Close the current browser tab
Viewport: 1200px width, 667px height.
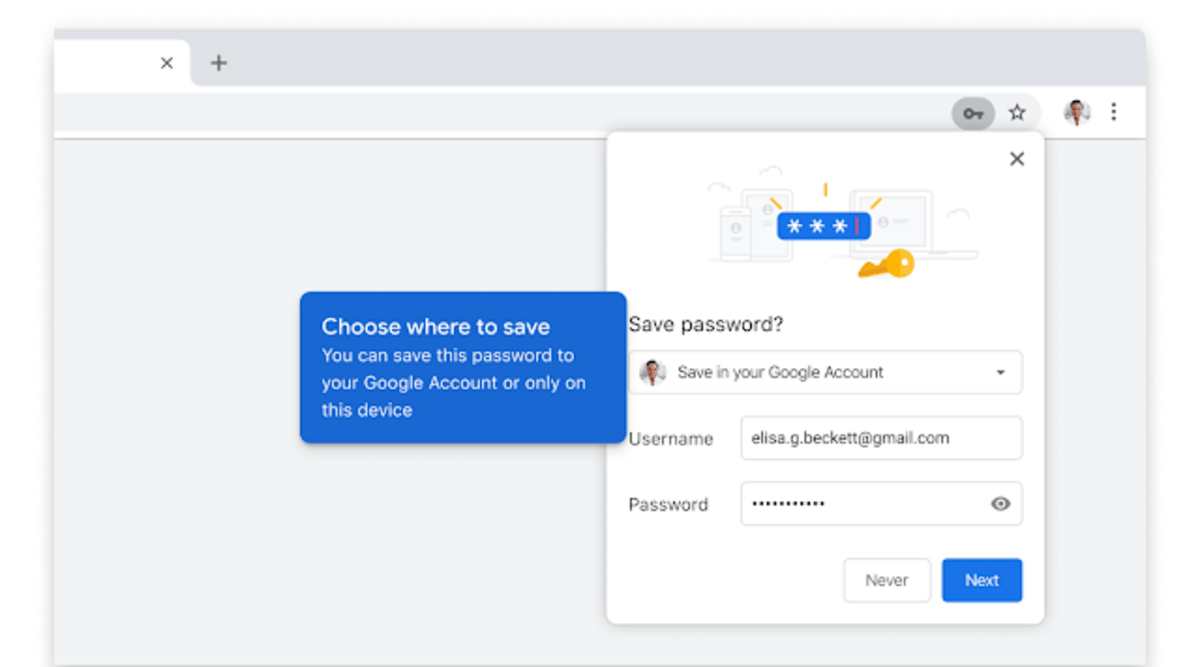coord(167,63)
